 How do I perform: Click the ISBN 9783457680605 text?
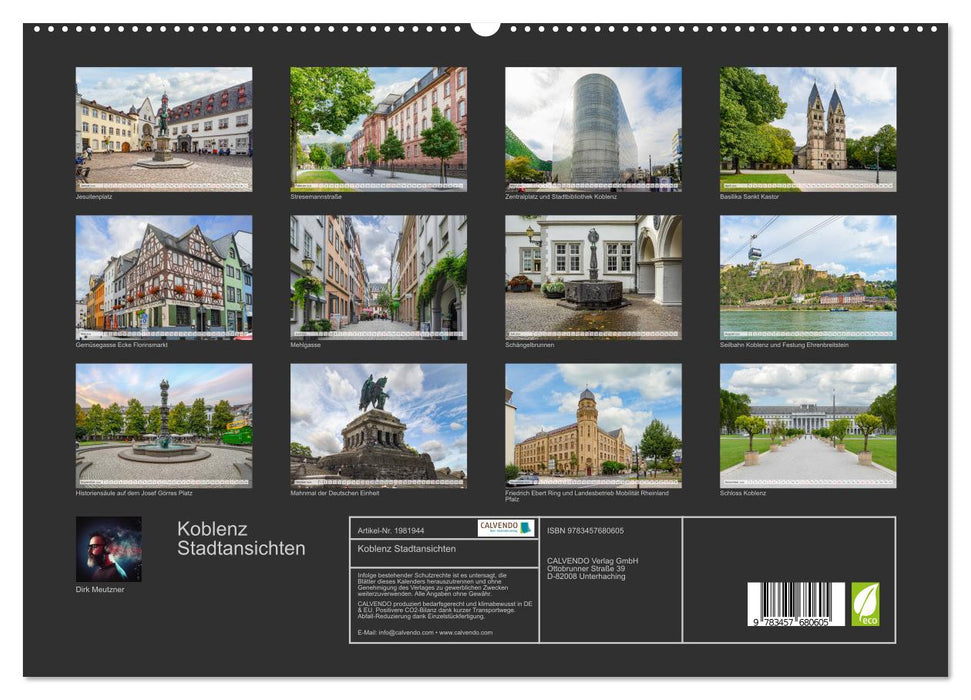tap(585, 530)
